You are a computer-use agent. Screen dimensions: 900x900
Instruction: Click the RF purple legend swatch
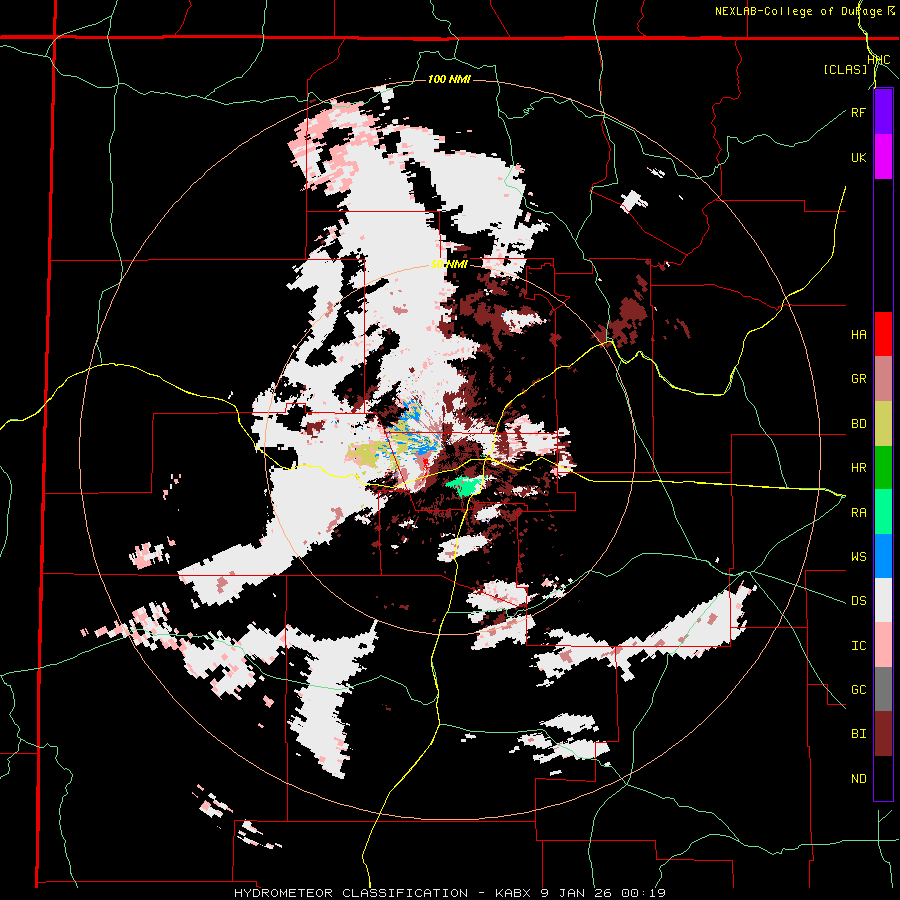pos(883,112)
